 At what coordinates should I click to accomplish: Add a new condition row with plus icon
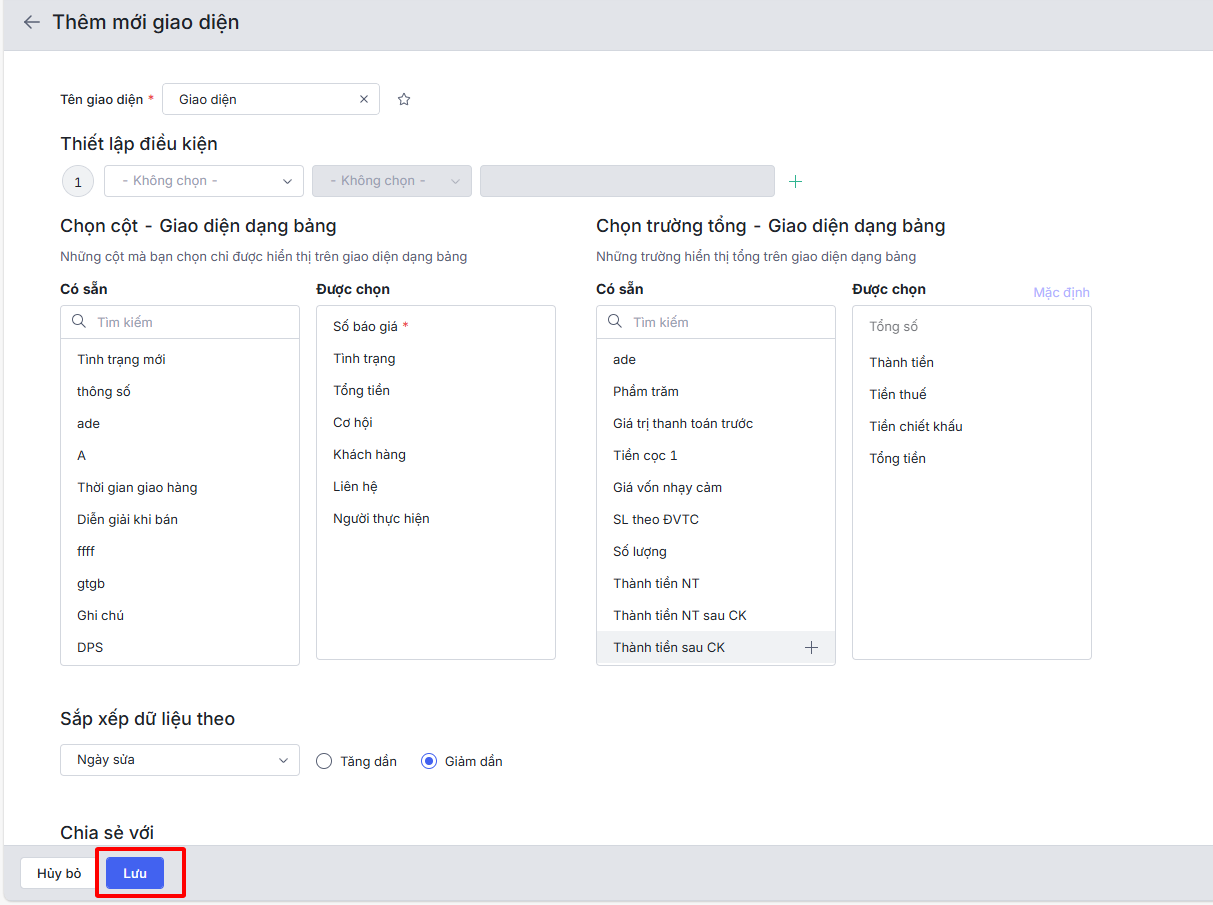click(x=796, y=181)
